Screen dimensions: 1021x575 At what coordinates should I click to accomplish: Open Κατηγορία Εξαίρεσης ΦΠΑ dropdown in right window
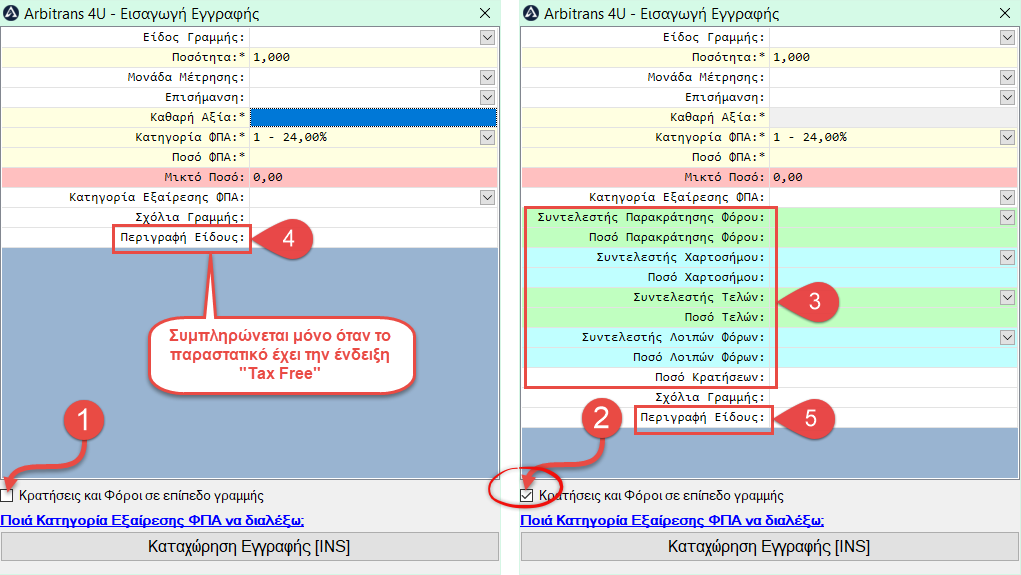coord(1007,197)
